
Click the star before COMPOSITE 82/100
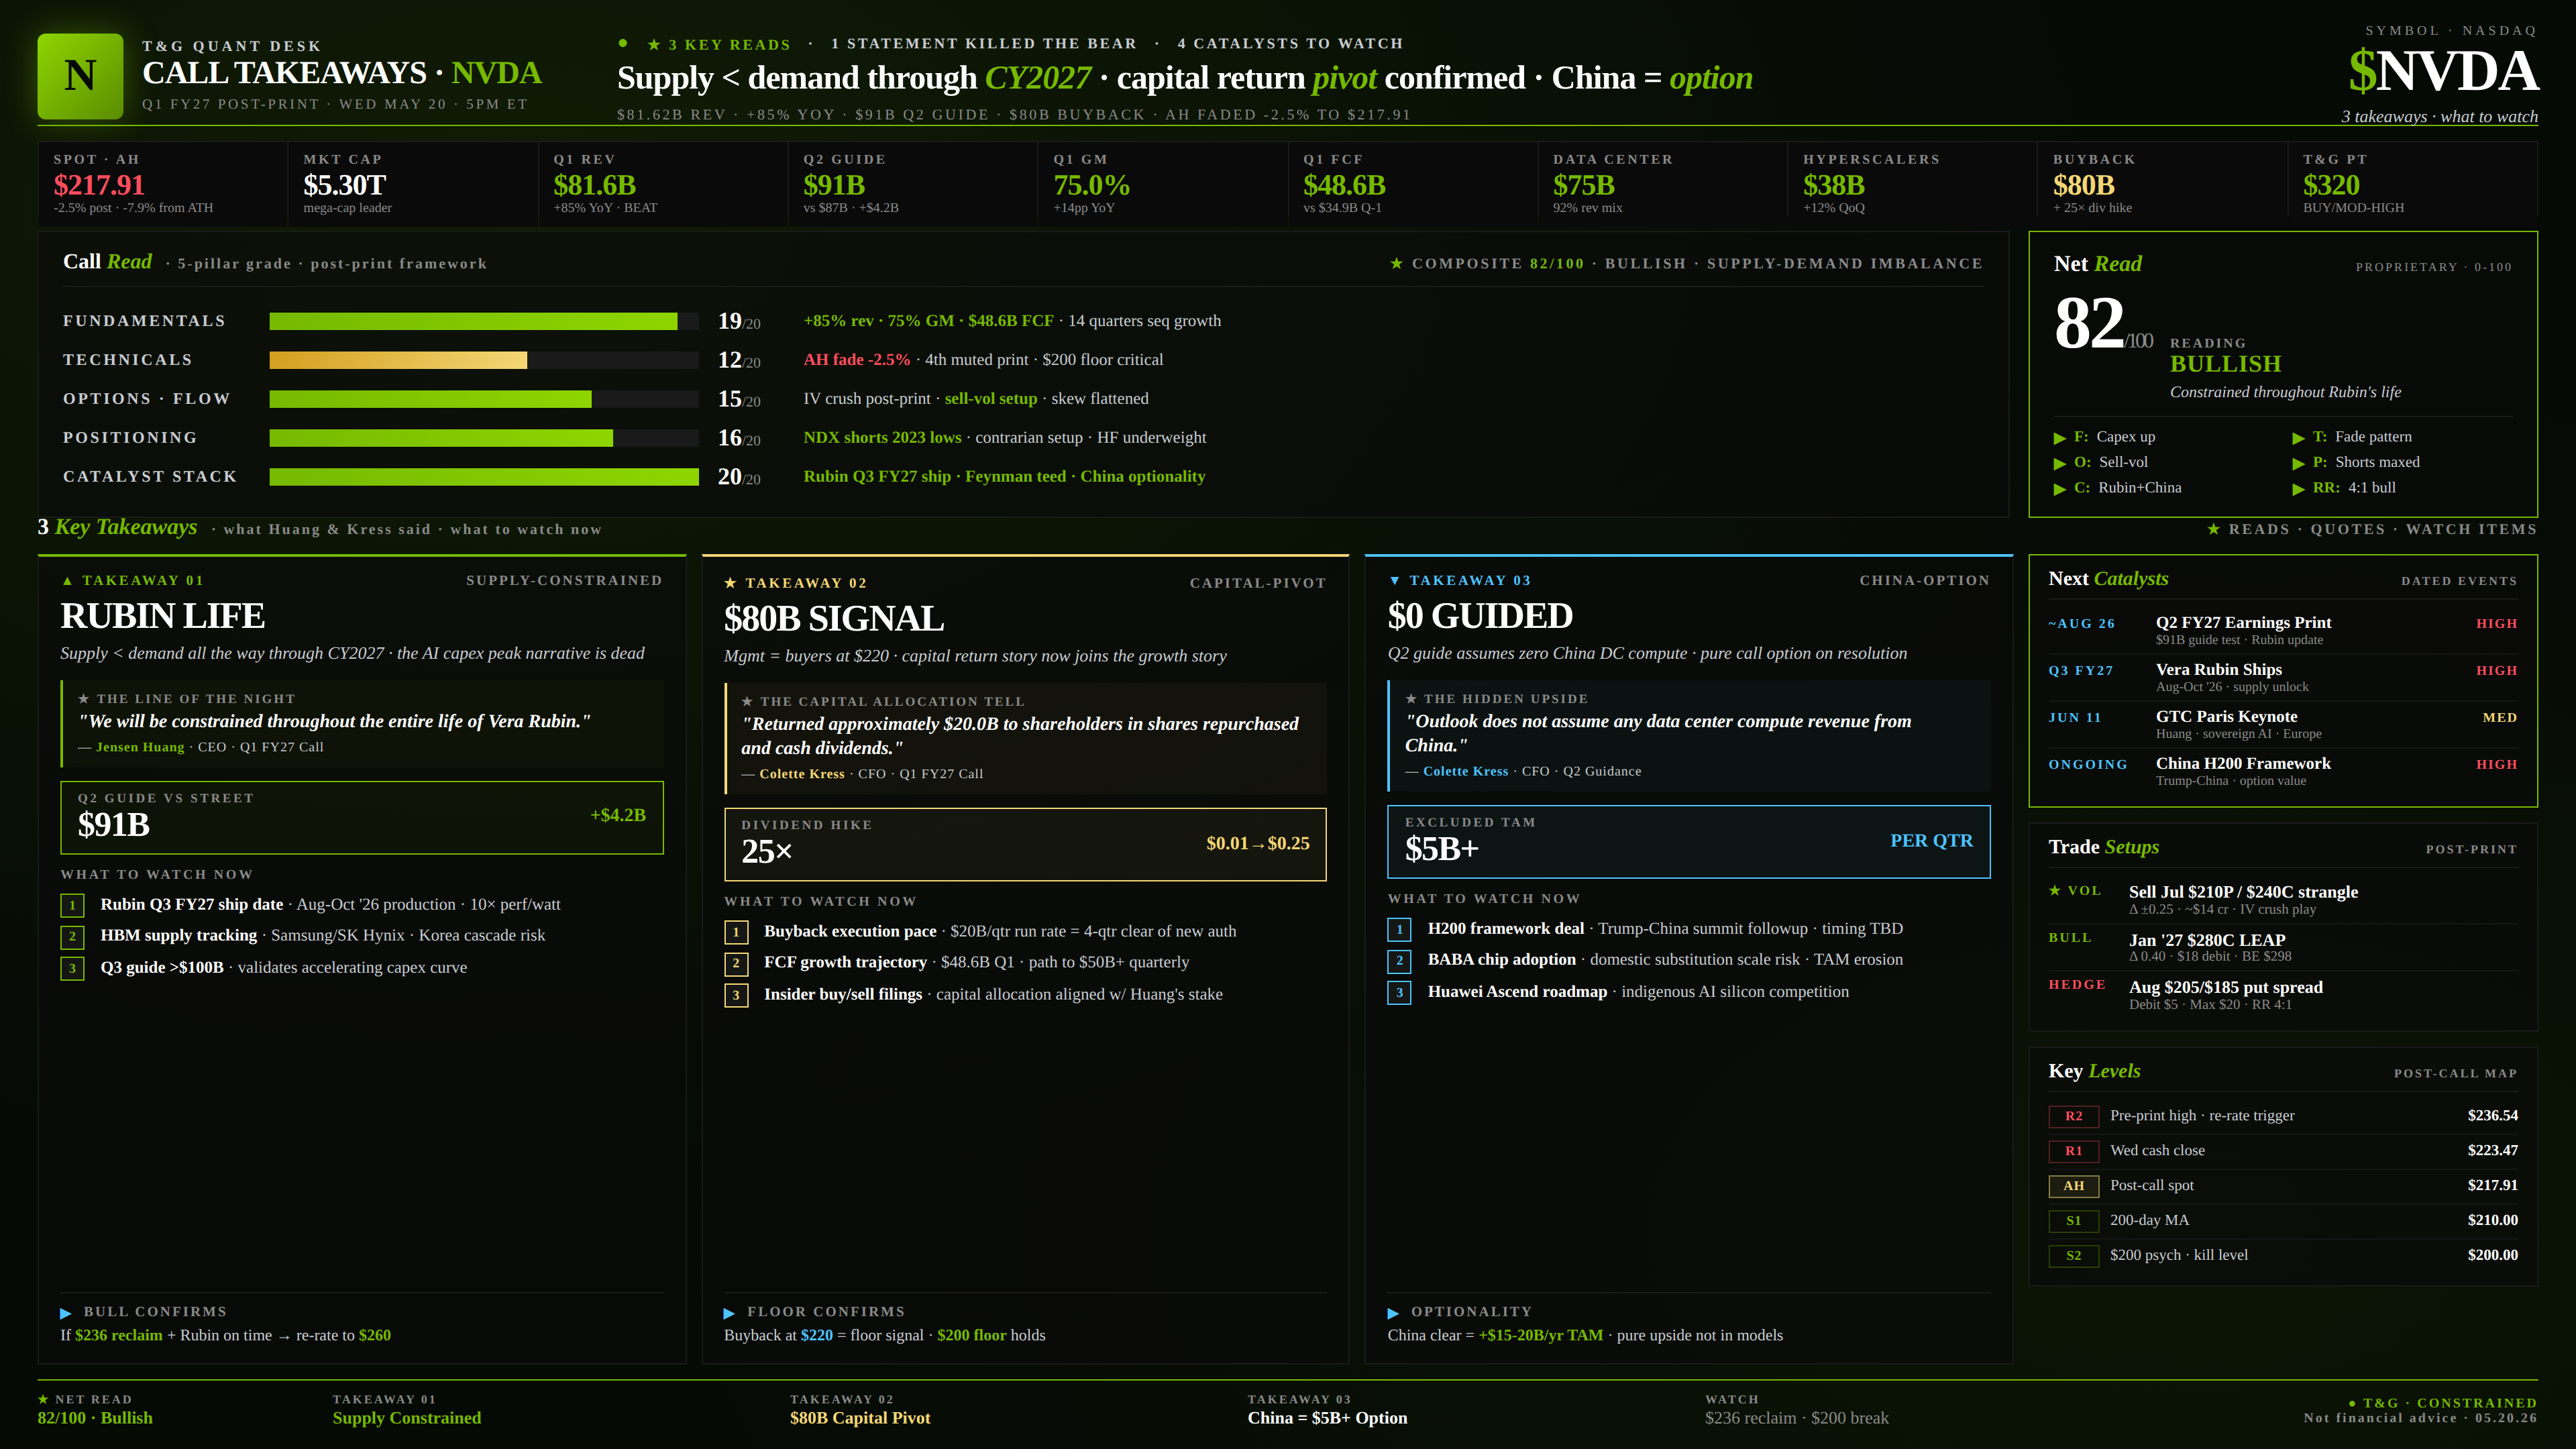click(x=1396, y=263)
